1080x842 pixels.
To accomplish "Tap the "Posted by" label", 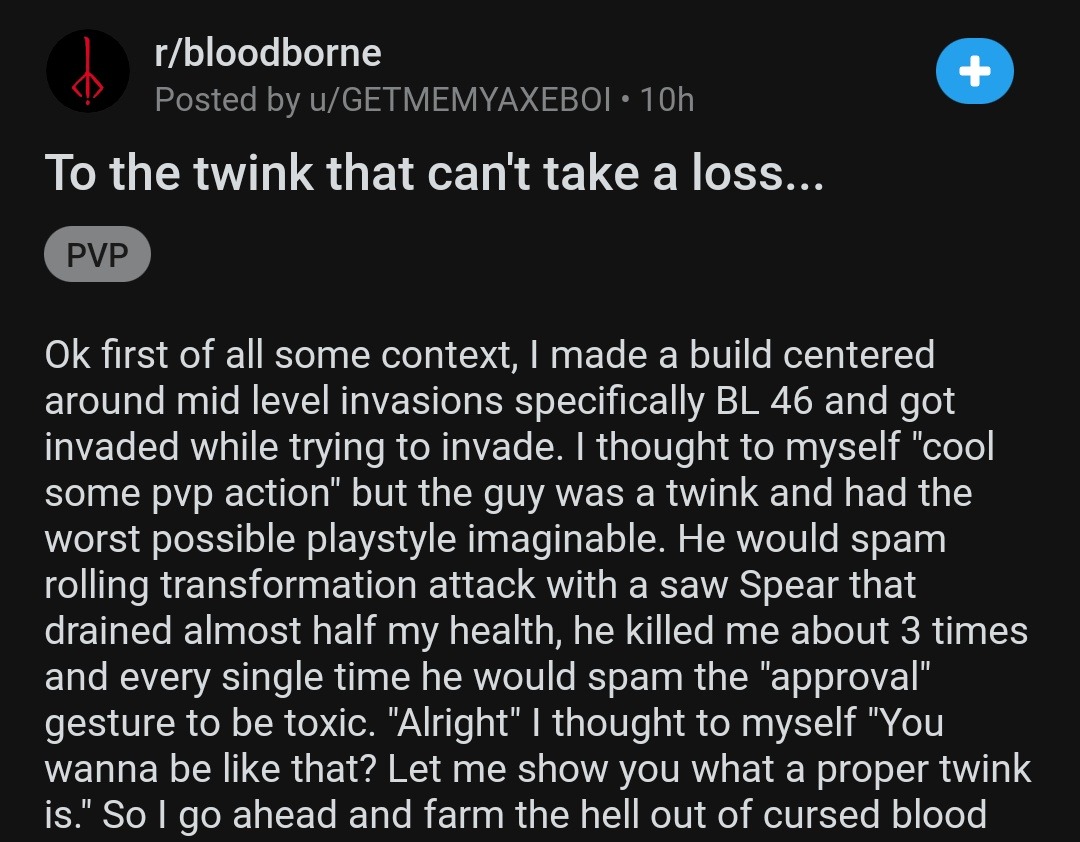I will pos(225,99).
